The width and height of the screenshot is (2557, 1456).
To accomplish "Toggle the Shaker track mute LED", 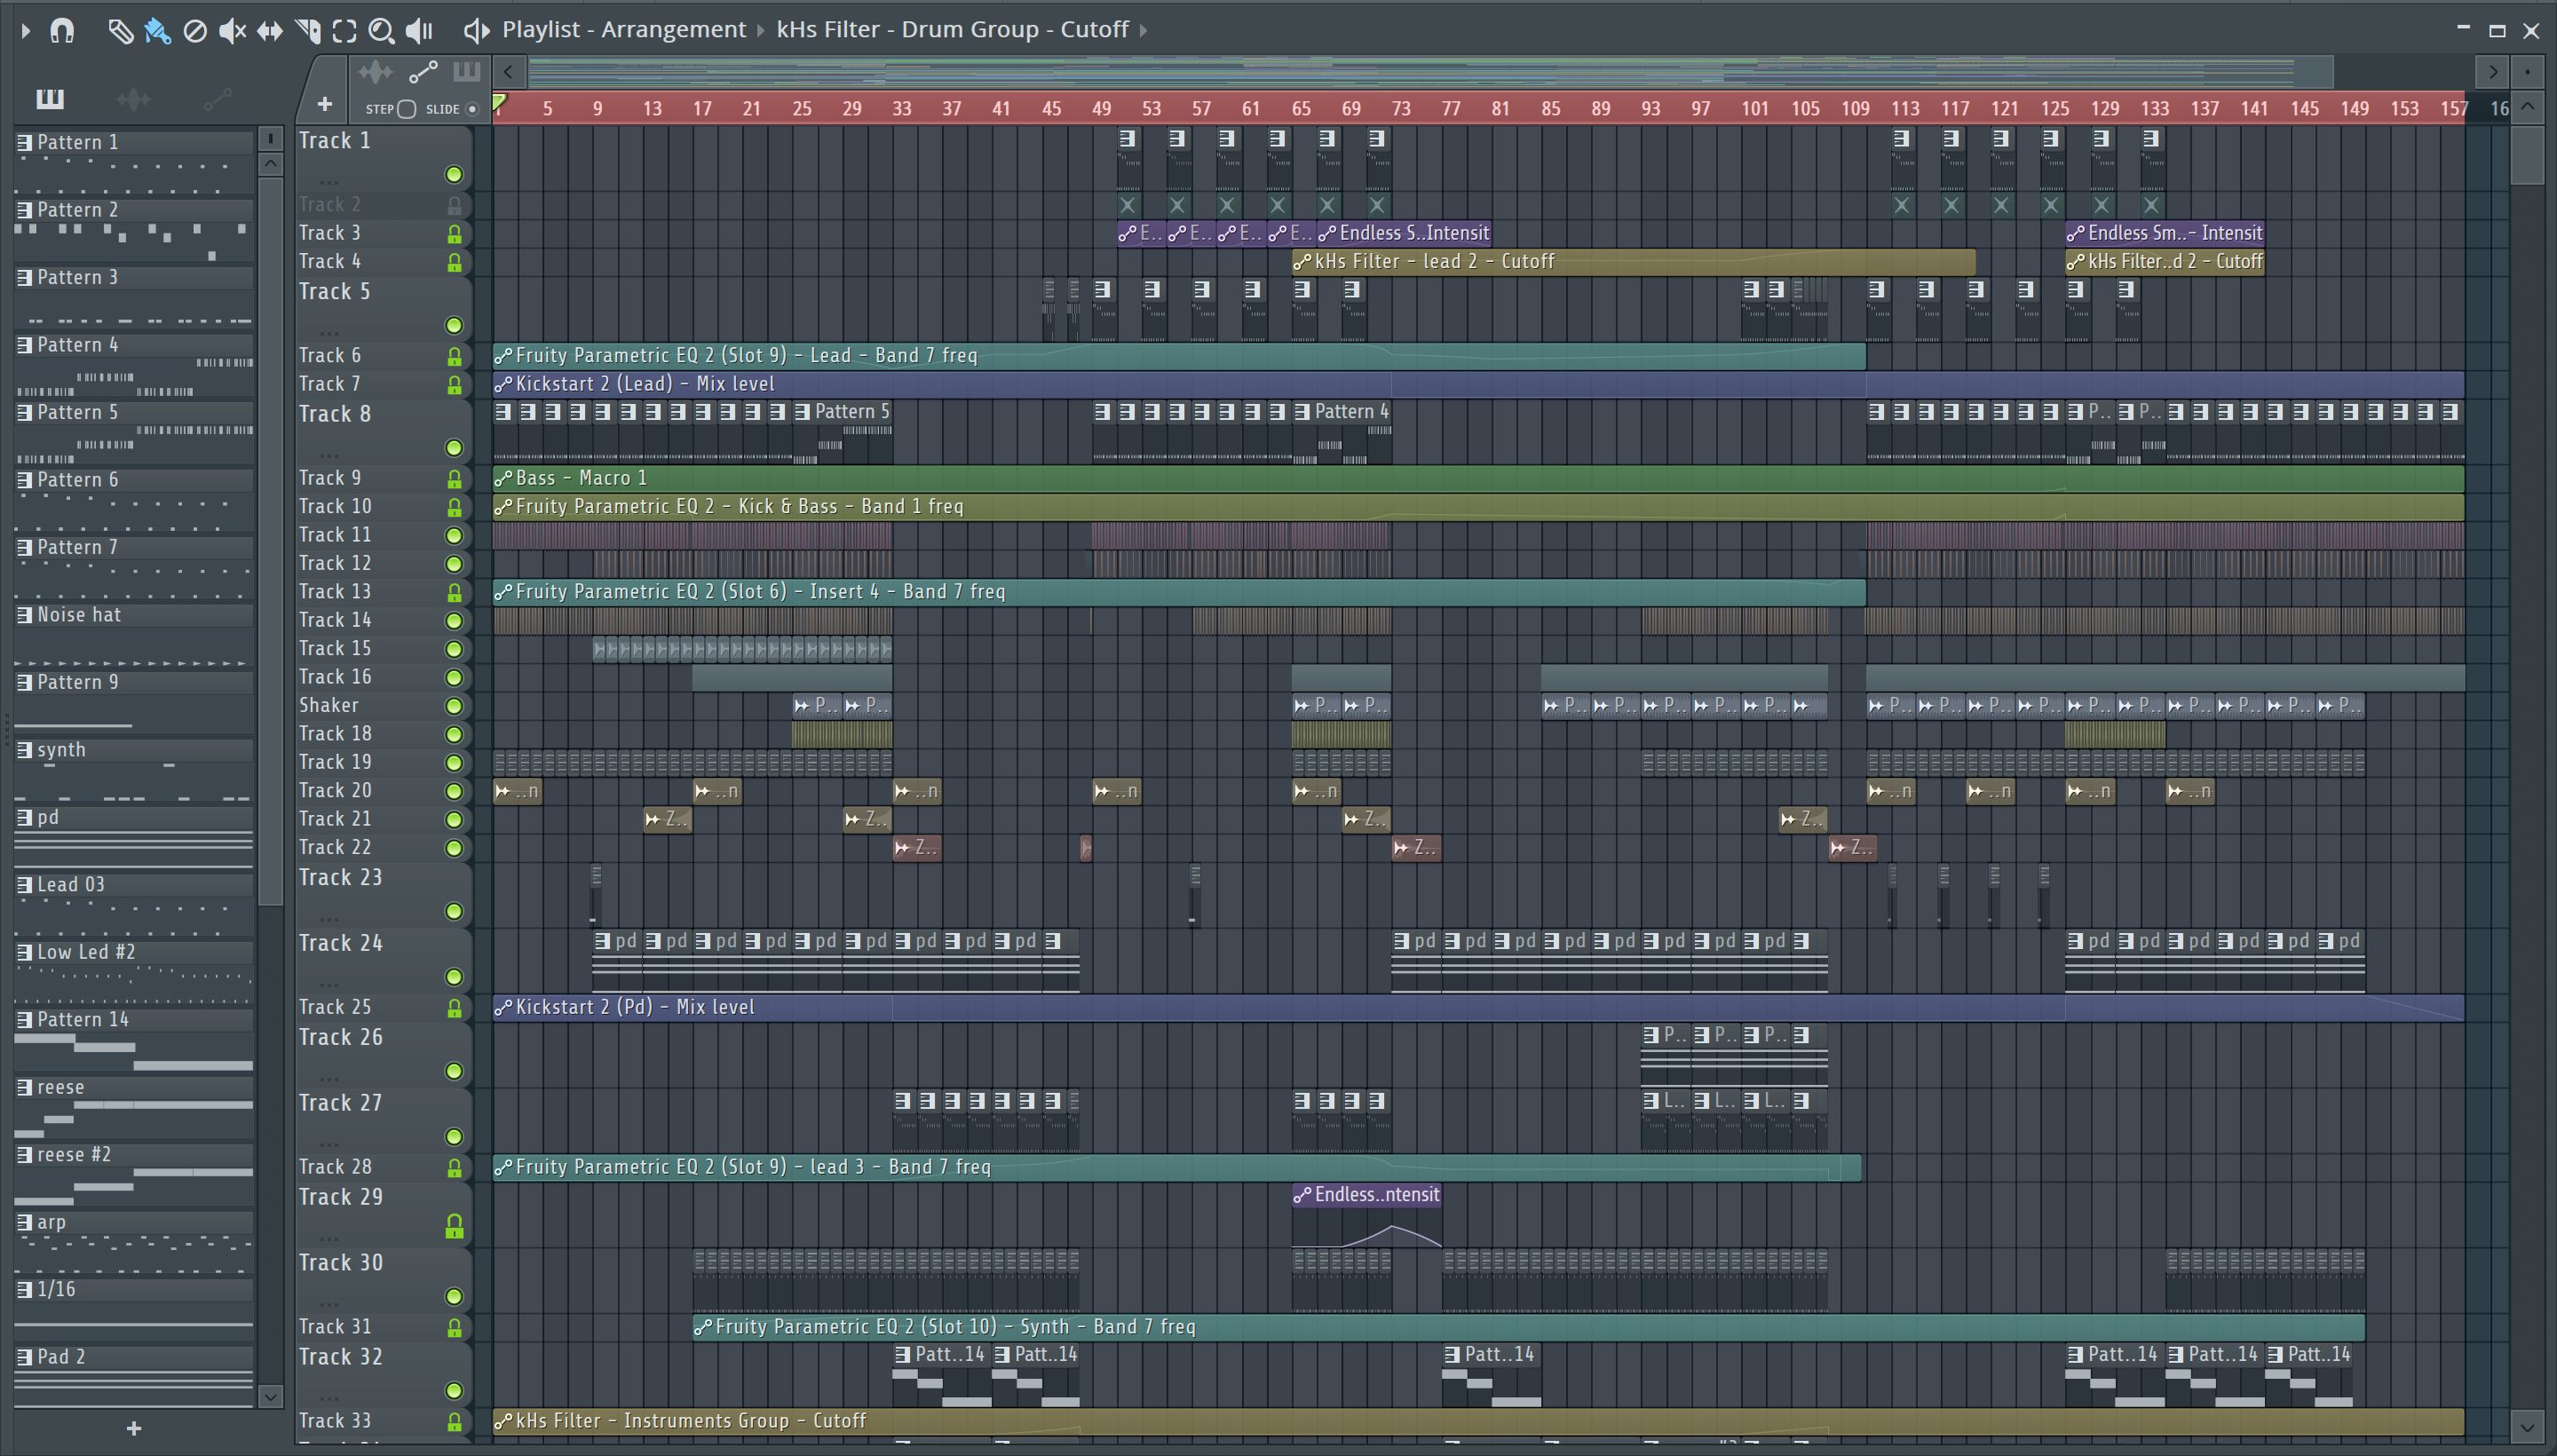I will point(454,707).
